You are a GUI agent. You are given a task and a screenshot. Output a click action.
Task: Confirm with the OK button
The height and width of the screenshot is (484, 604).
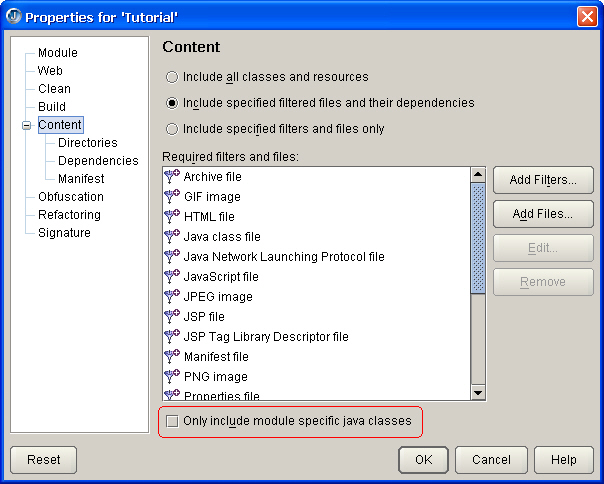(423, 460)
